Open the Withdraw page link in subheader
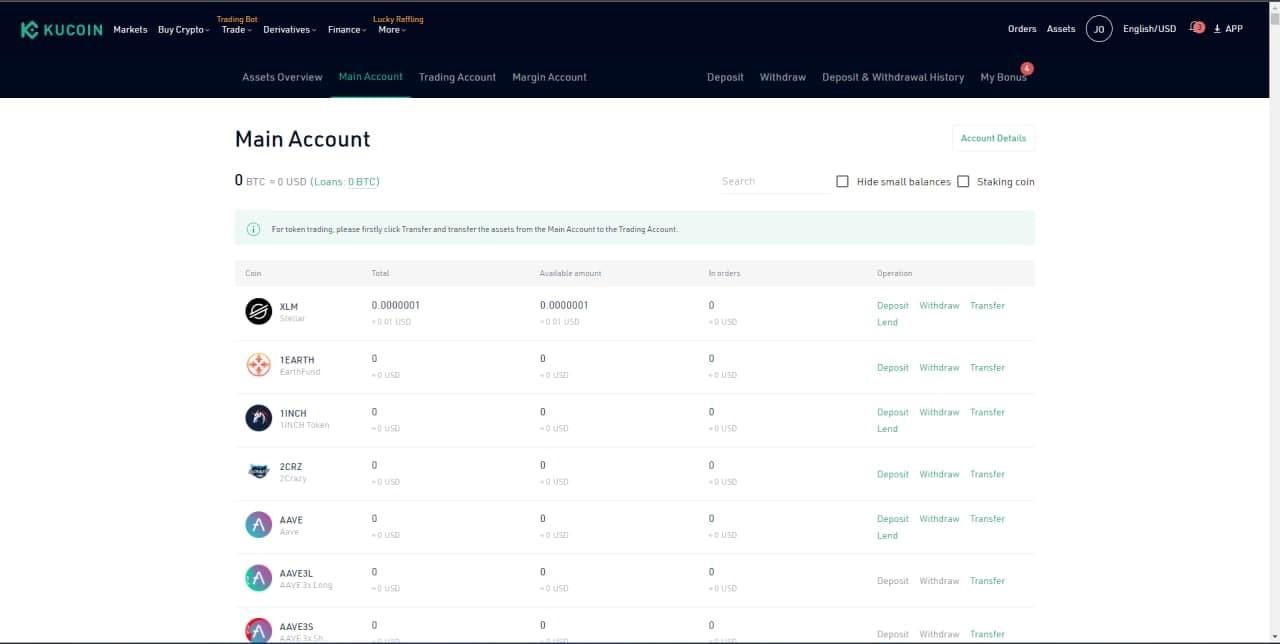The width and height of the screenshot is (1280, 644). (782, 77)
